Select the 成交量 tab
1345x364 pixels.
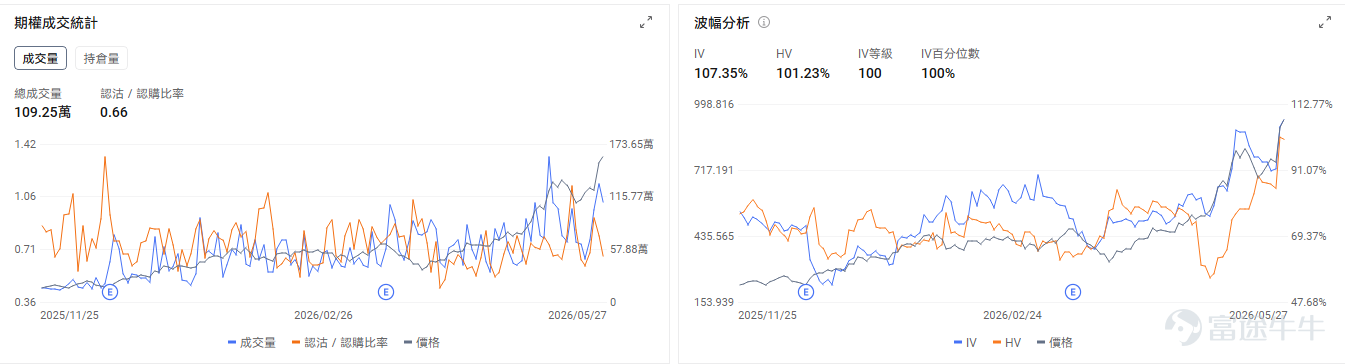pos(41,58)
